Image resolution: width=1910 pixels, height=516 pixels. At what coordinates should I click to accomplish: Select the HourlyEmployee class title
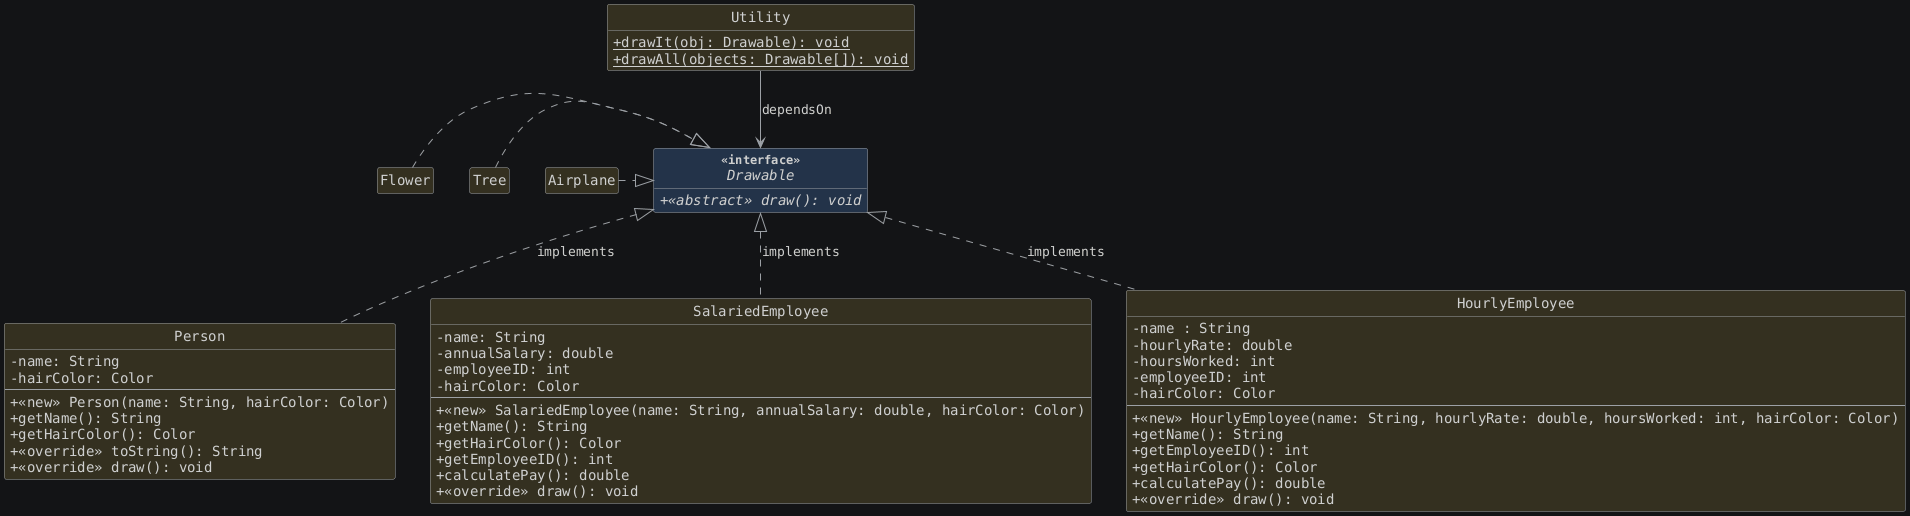point(1515,304)
